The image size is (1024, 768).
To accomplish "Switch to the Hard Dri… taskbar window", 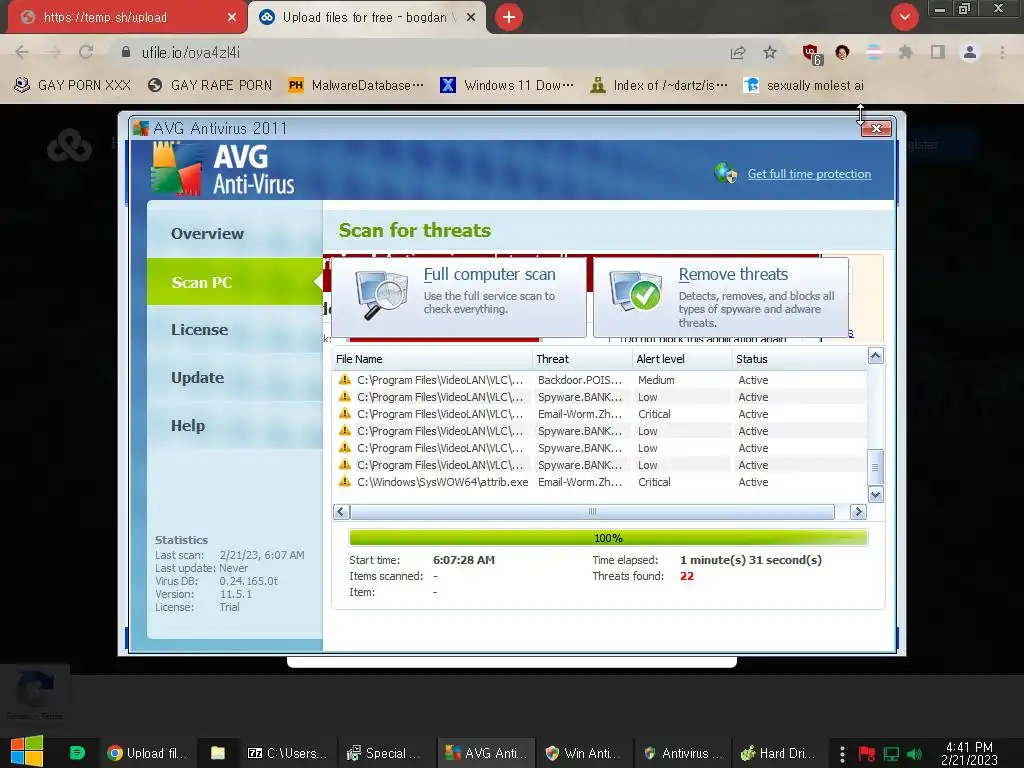I will click(778, 753).
